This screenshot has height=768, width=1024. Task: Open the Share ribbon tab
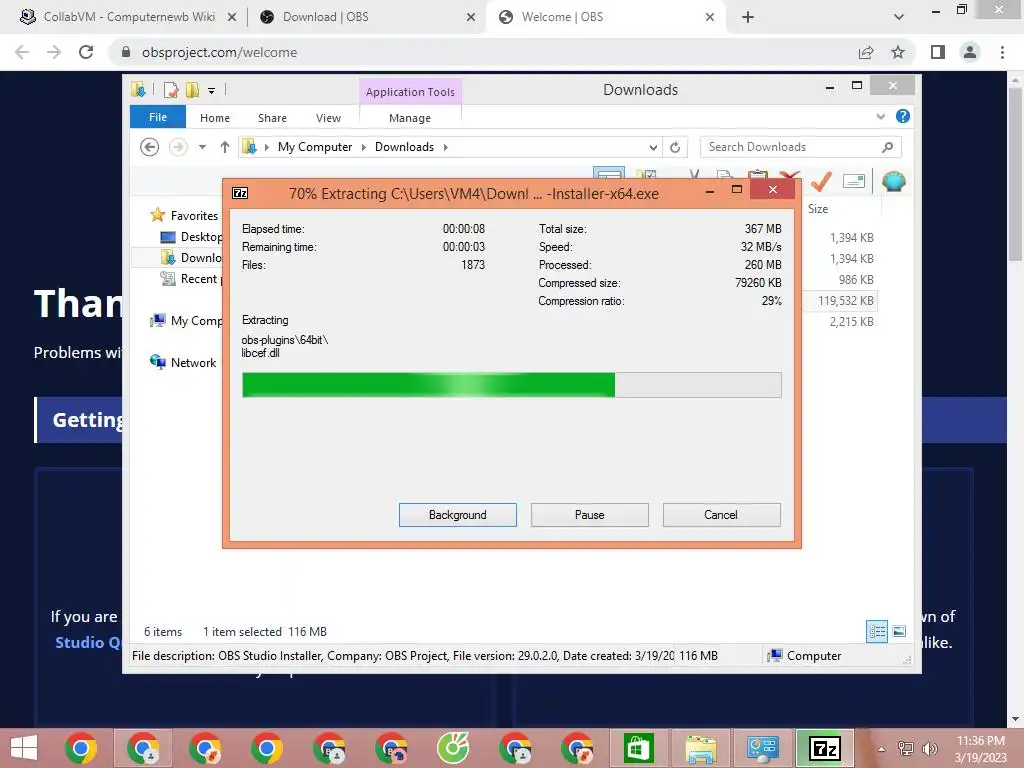point(272,118)
